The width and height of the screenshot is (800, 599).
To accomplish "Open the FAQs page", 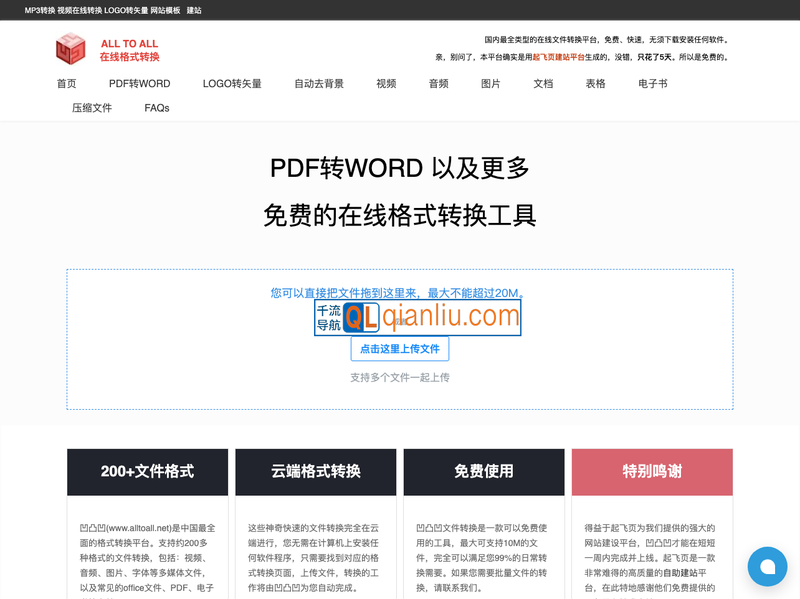I will [157, 108].
